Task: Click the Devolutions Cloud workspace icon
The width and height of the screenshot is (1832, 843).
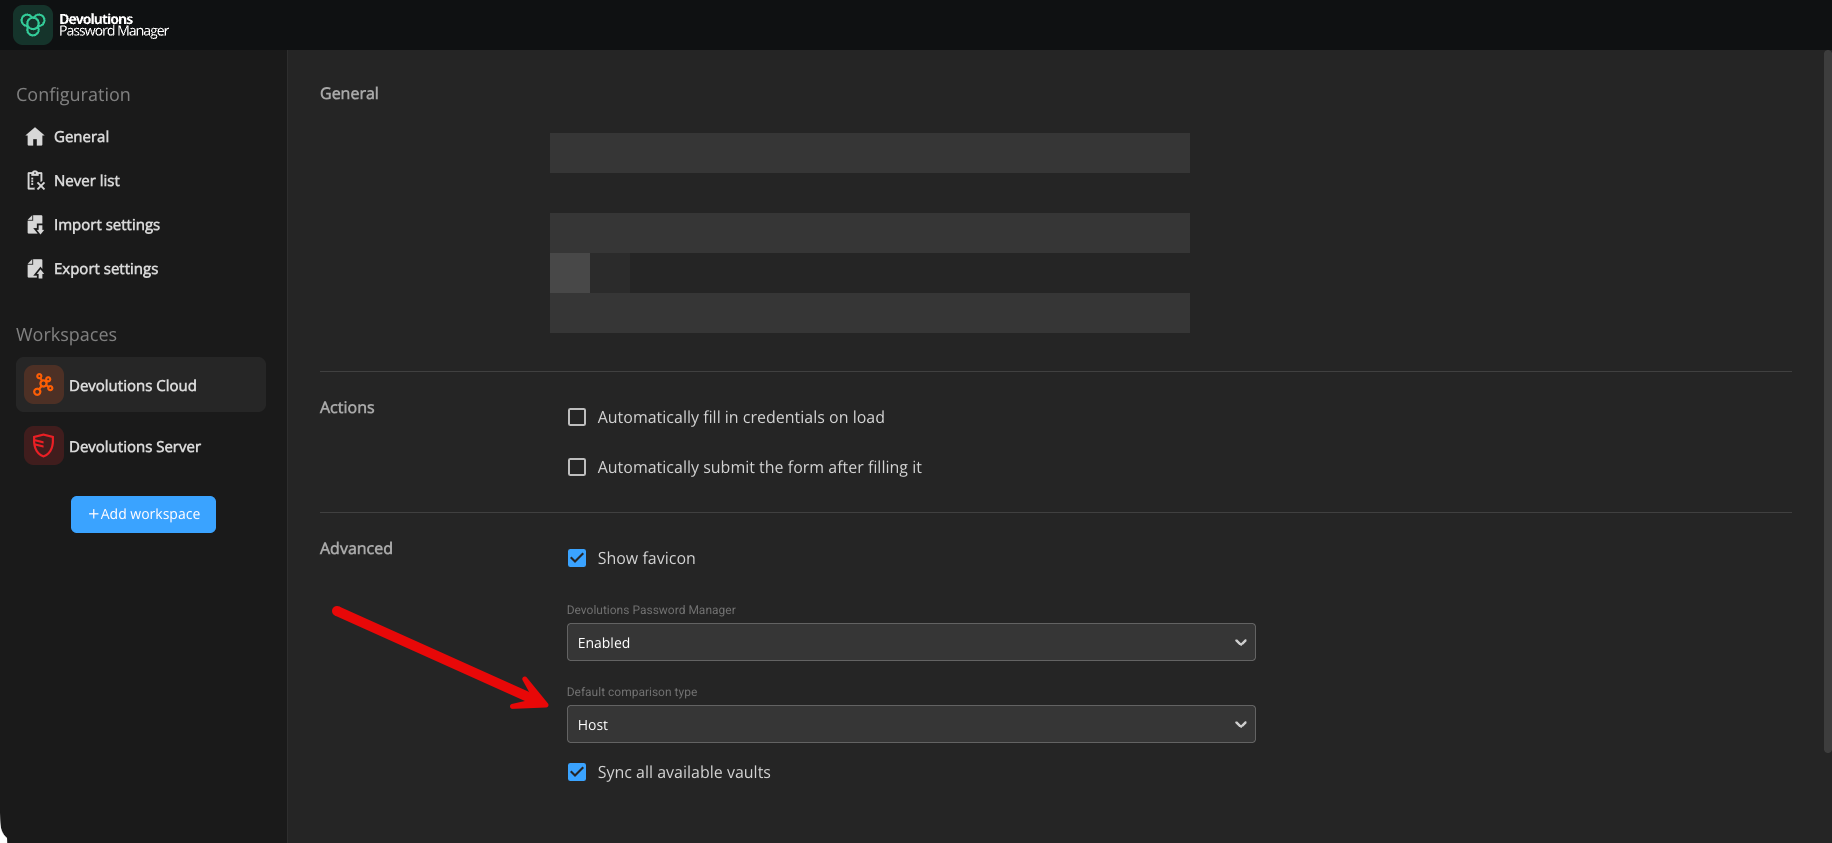Action: coord(43,385)
